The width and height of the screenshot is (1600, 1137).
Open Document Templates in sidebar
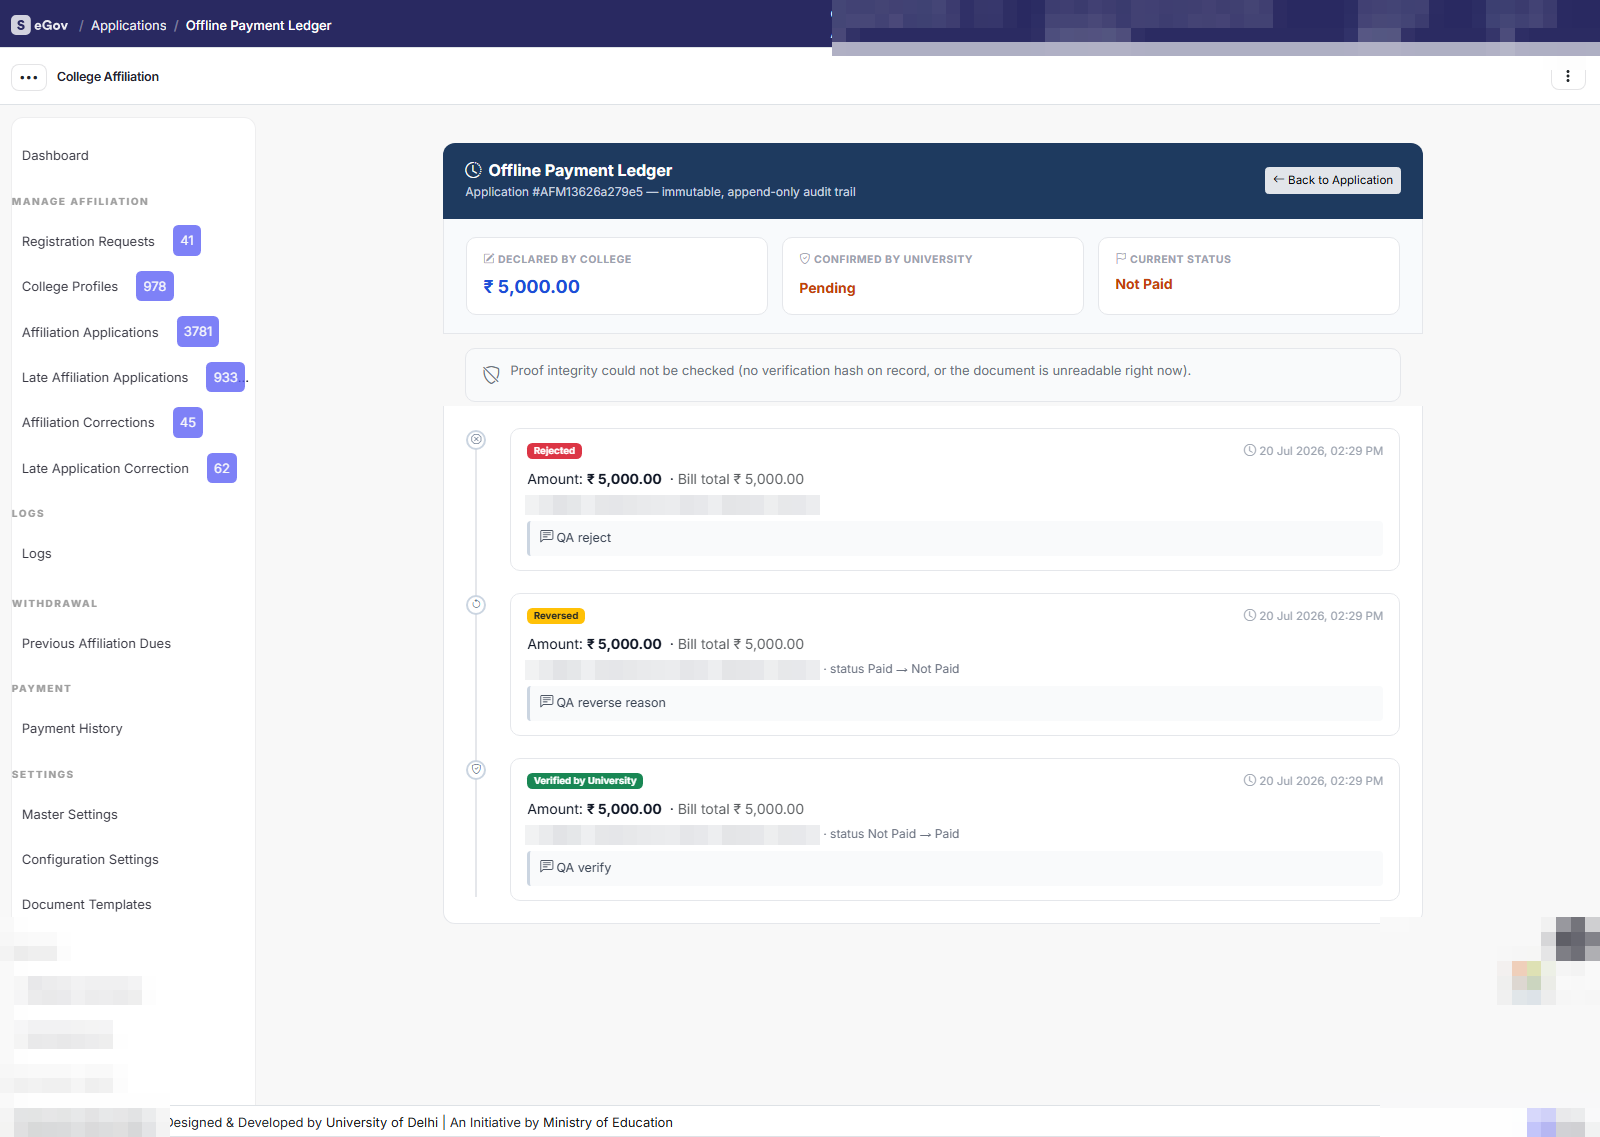click(x=87, y=905)
